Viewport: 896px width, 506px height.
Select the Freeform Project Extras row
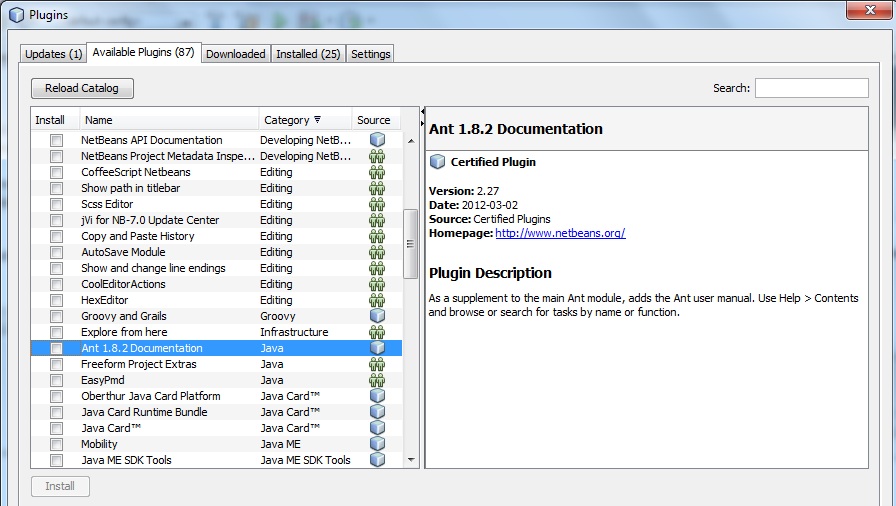(217, 364)
